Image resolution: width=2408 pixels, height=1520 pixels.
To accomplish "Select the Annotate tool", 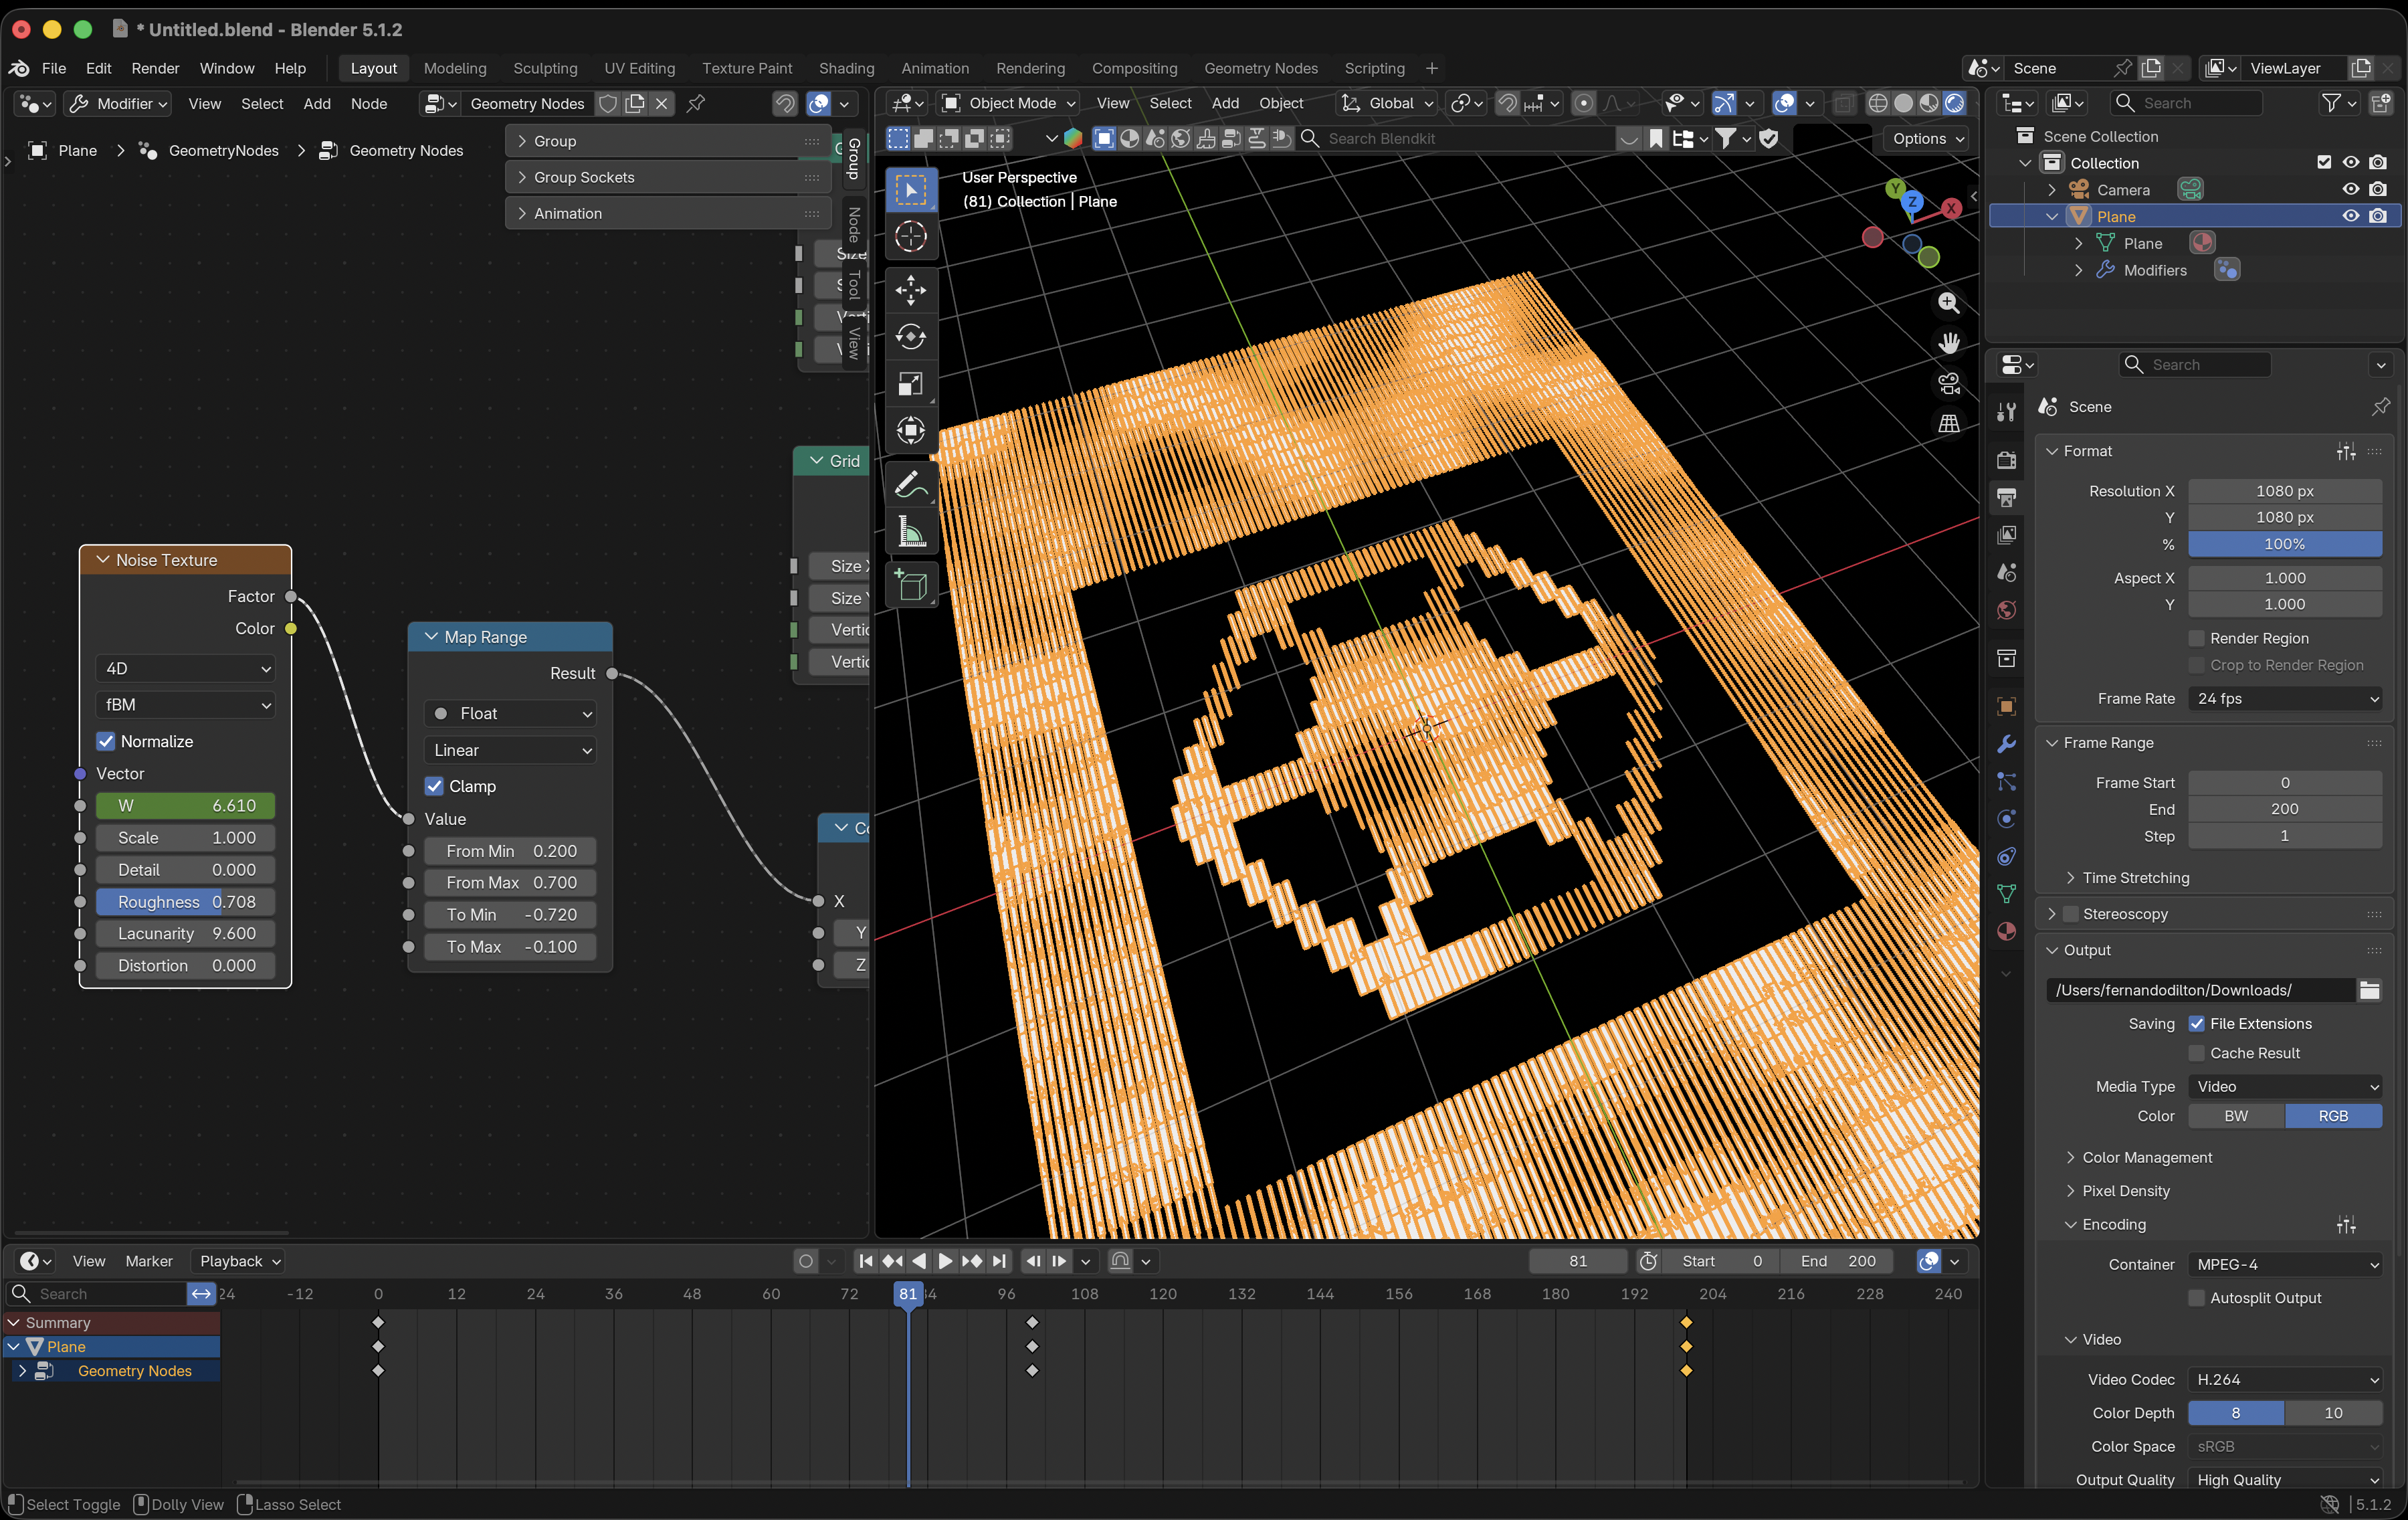I will [x=910, y=485].
